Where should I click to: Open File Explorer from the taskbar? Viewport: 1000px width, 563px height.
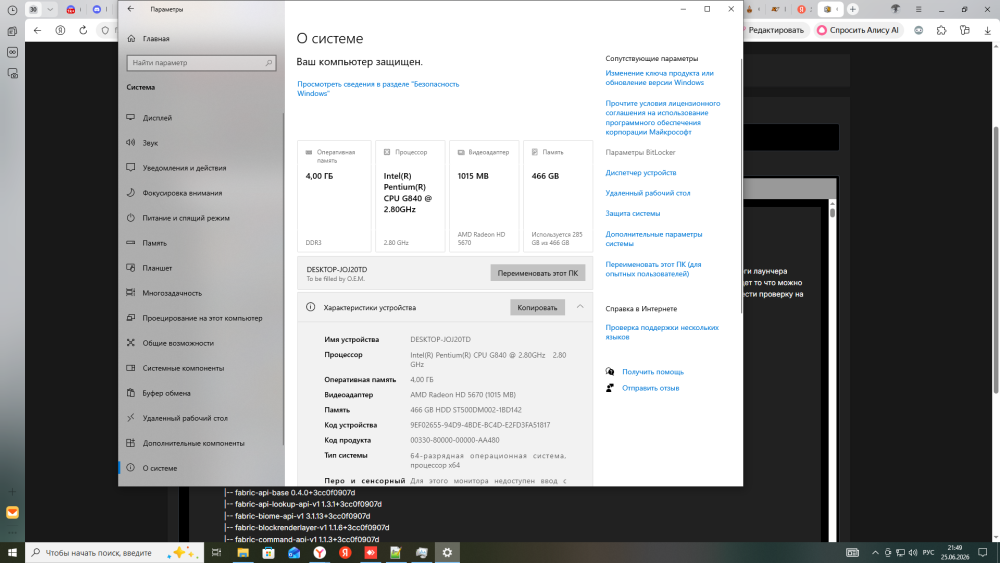[x=243, y=553]
